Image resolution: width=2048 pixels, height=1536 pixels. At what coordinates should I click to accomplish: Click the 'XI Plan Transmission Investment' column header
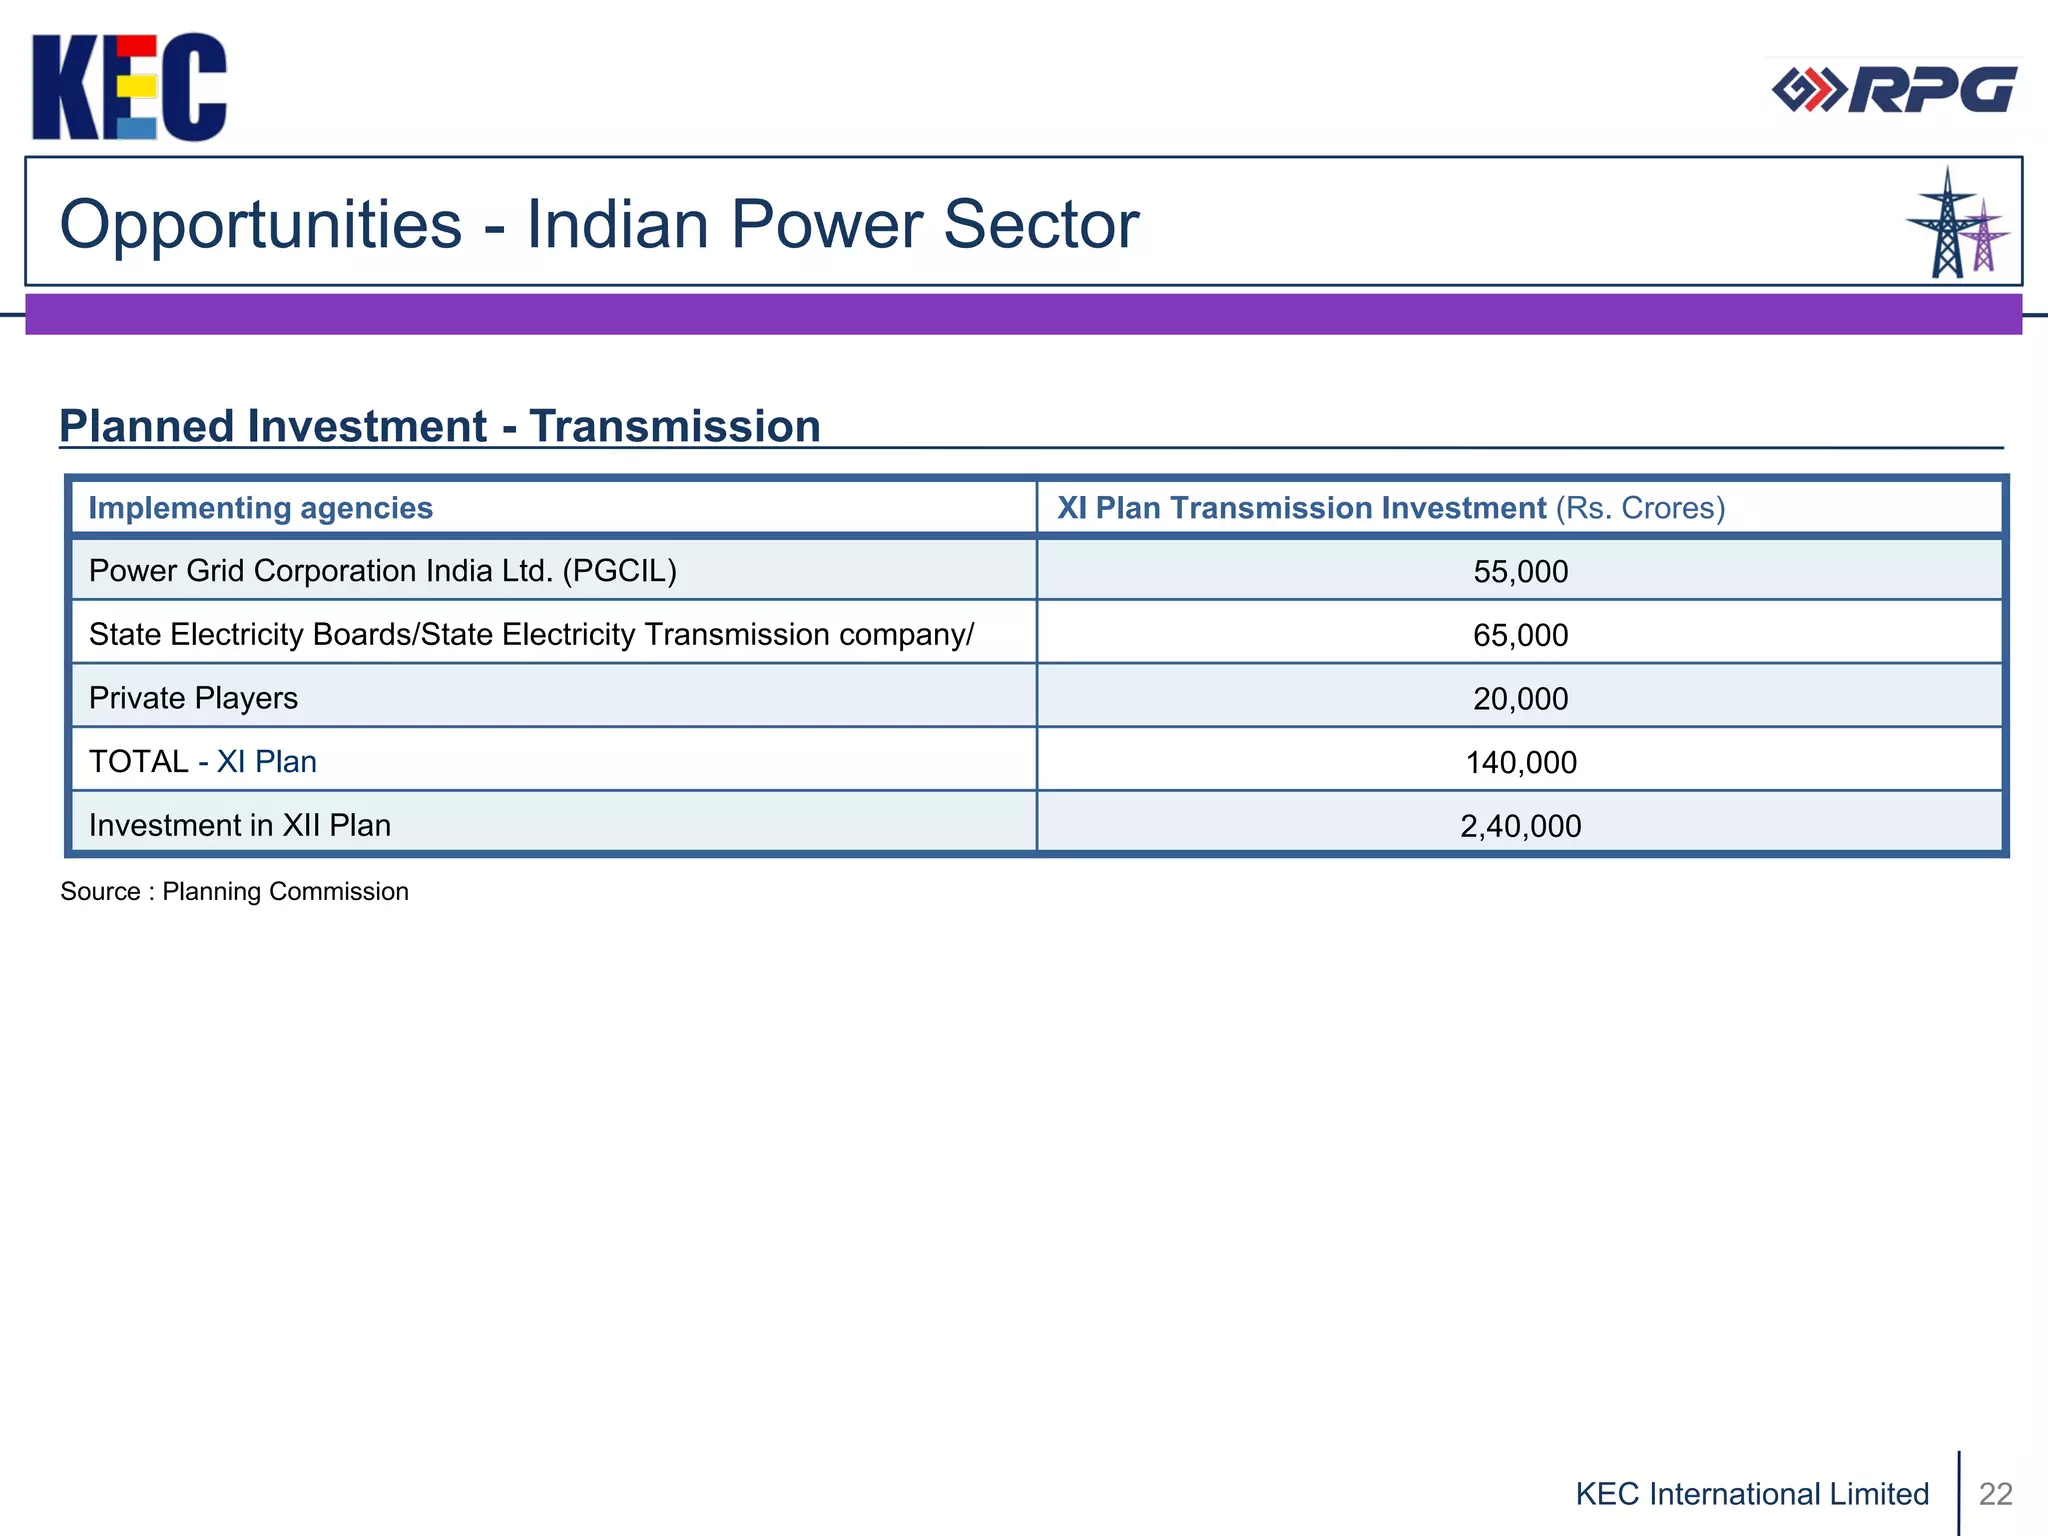coord(1520,508)
